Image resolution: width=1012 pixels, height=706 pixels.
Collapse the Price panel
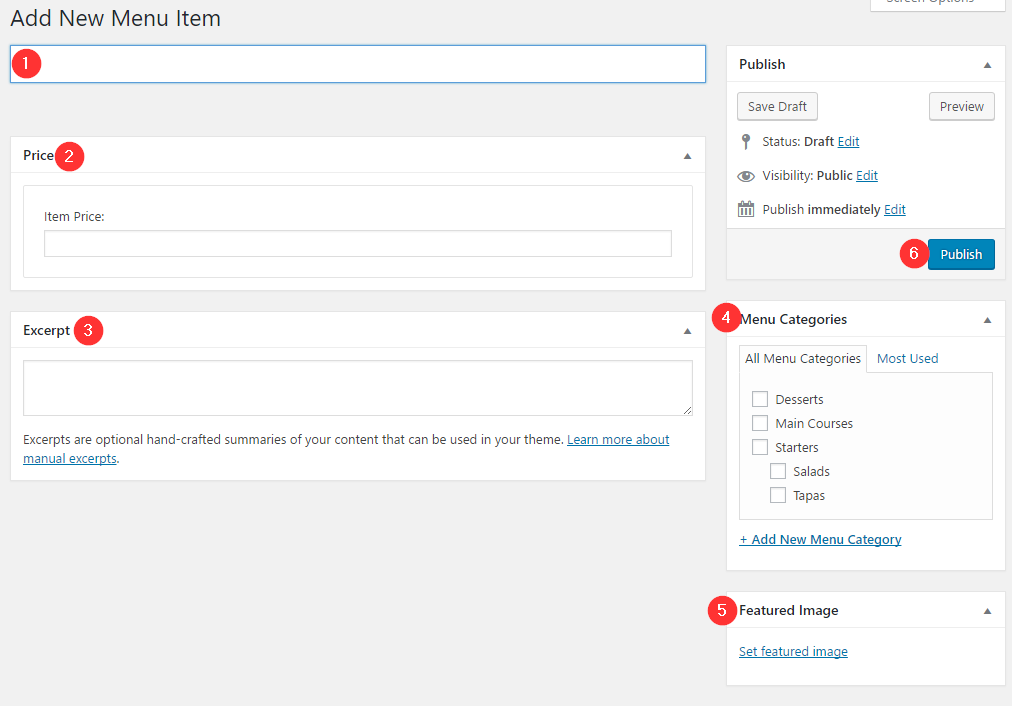point(687,156)
